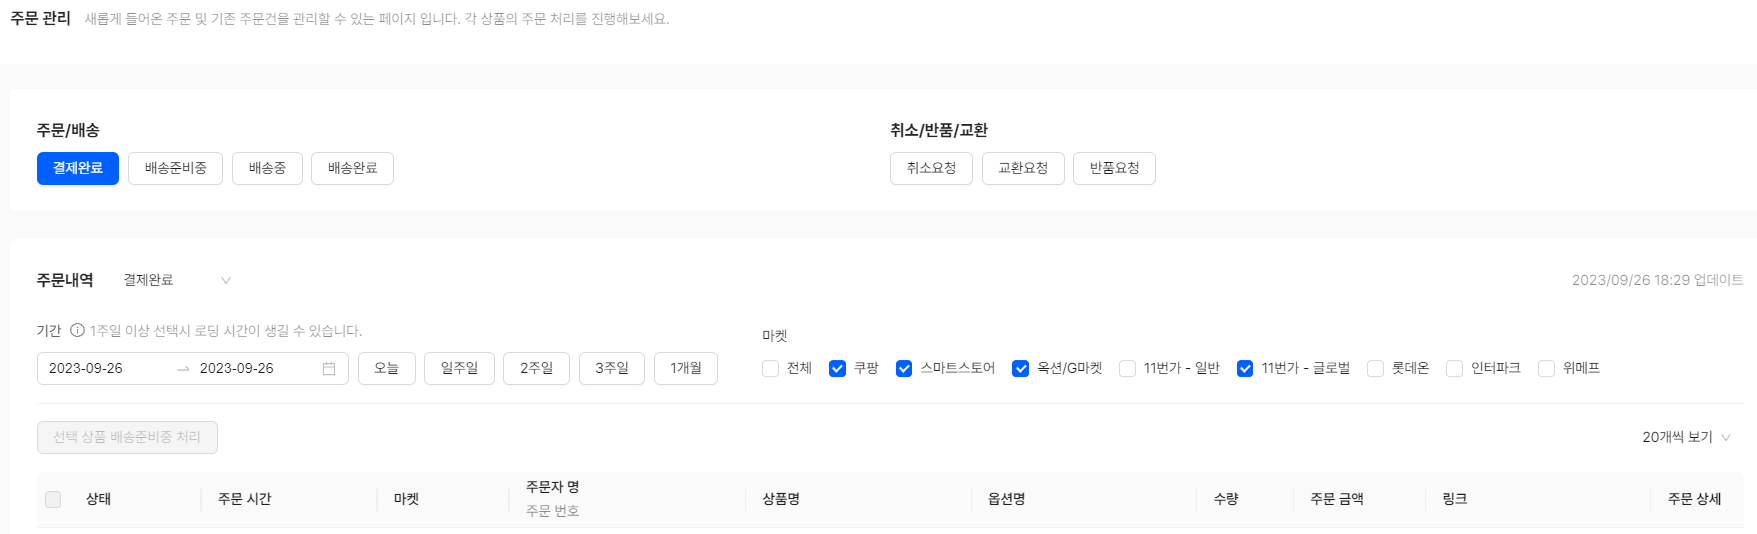Check the 인터파크 market checkbox
This screenshot has width=1757, height=534.
1454,369
